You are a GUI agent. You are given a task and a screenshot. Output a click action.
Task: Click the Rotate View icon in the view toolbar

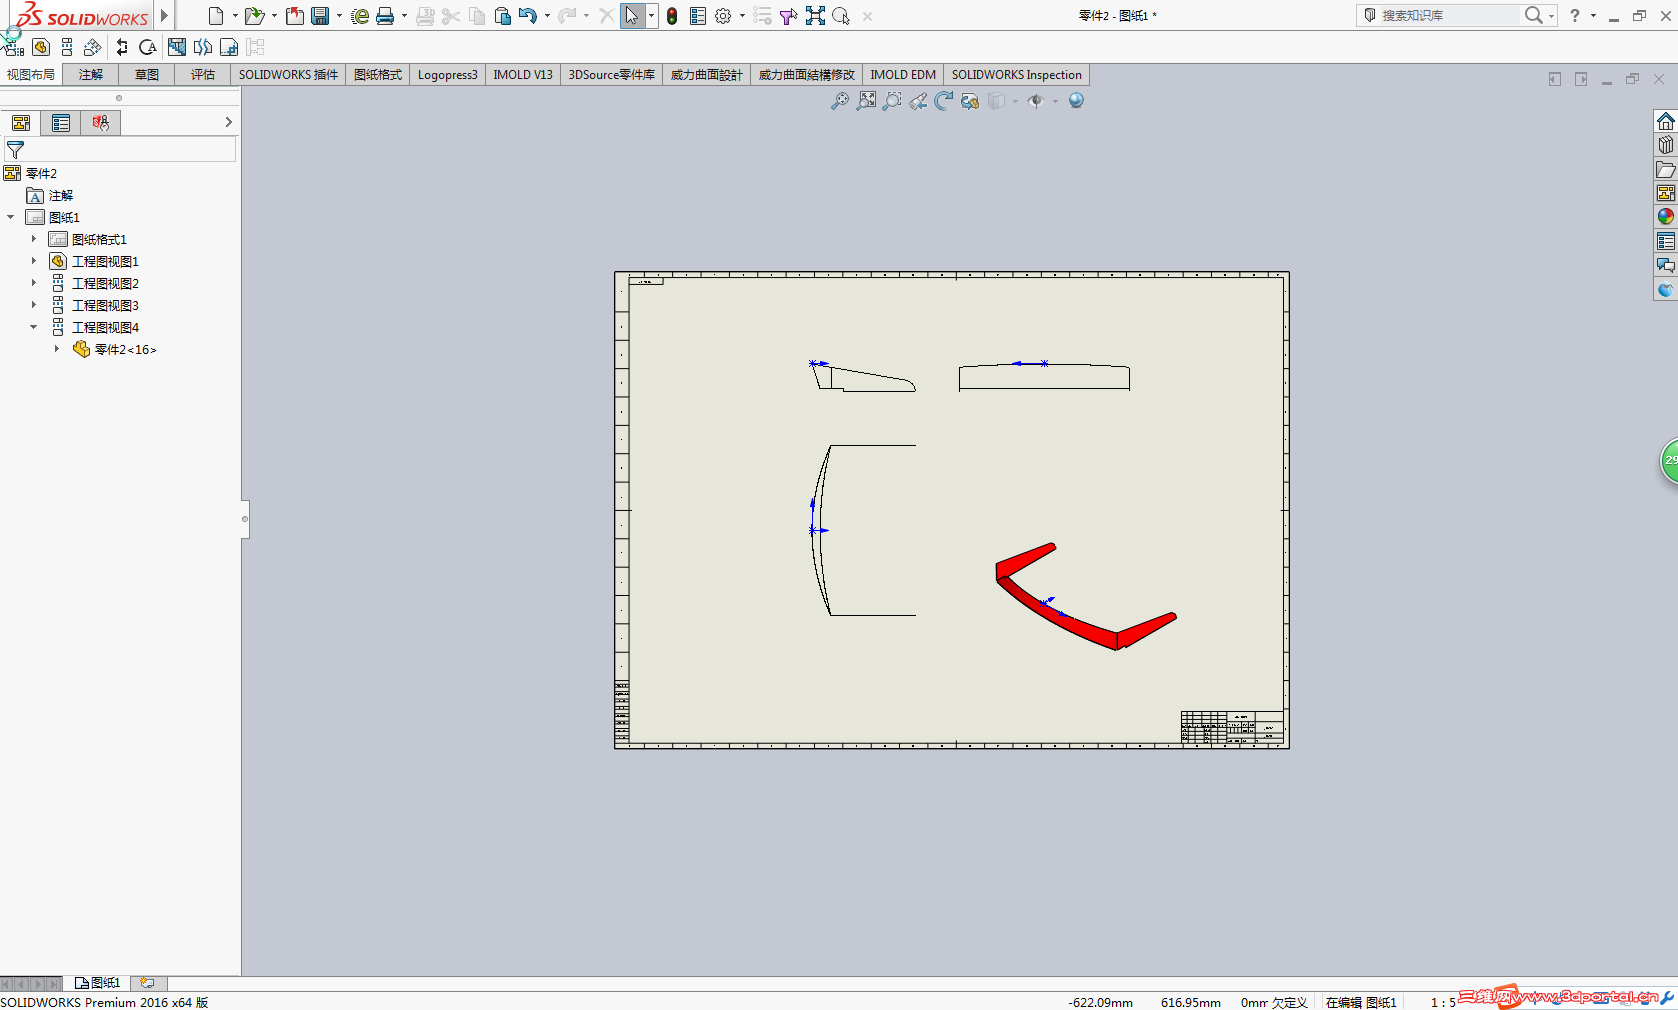(x=944, y=101)
